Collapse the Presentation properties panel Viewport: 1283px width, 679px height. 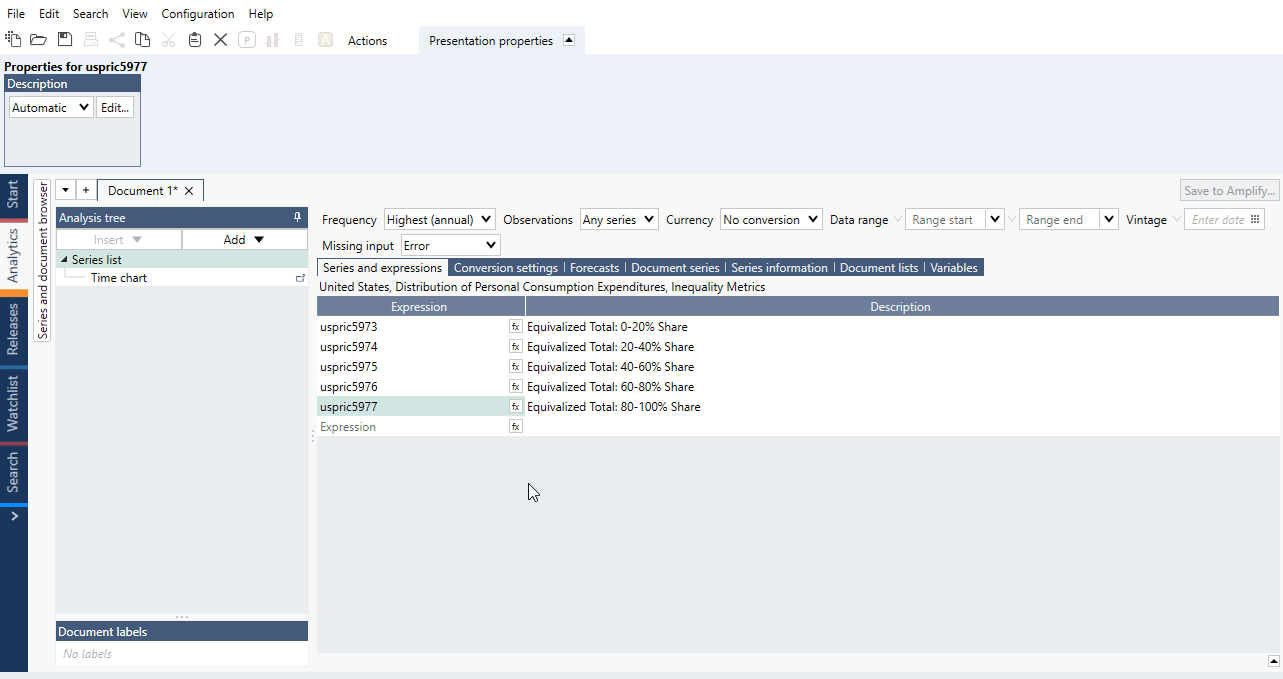pos(569,41)
